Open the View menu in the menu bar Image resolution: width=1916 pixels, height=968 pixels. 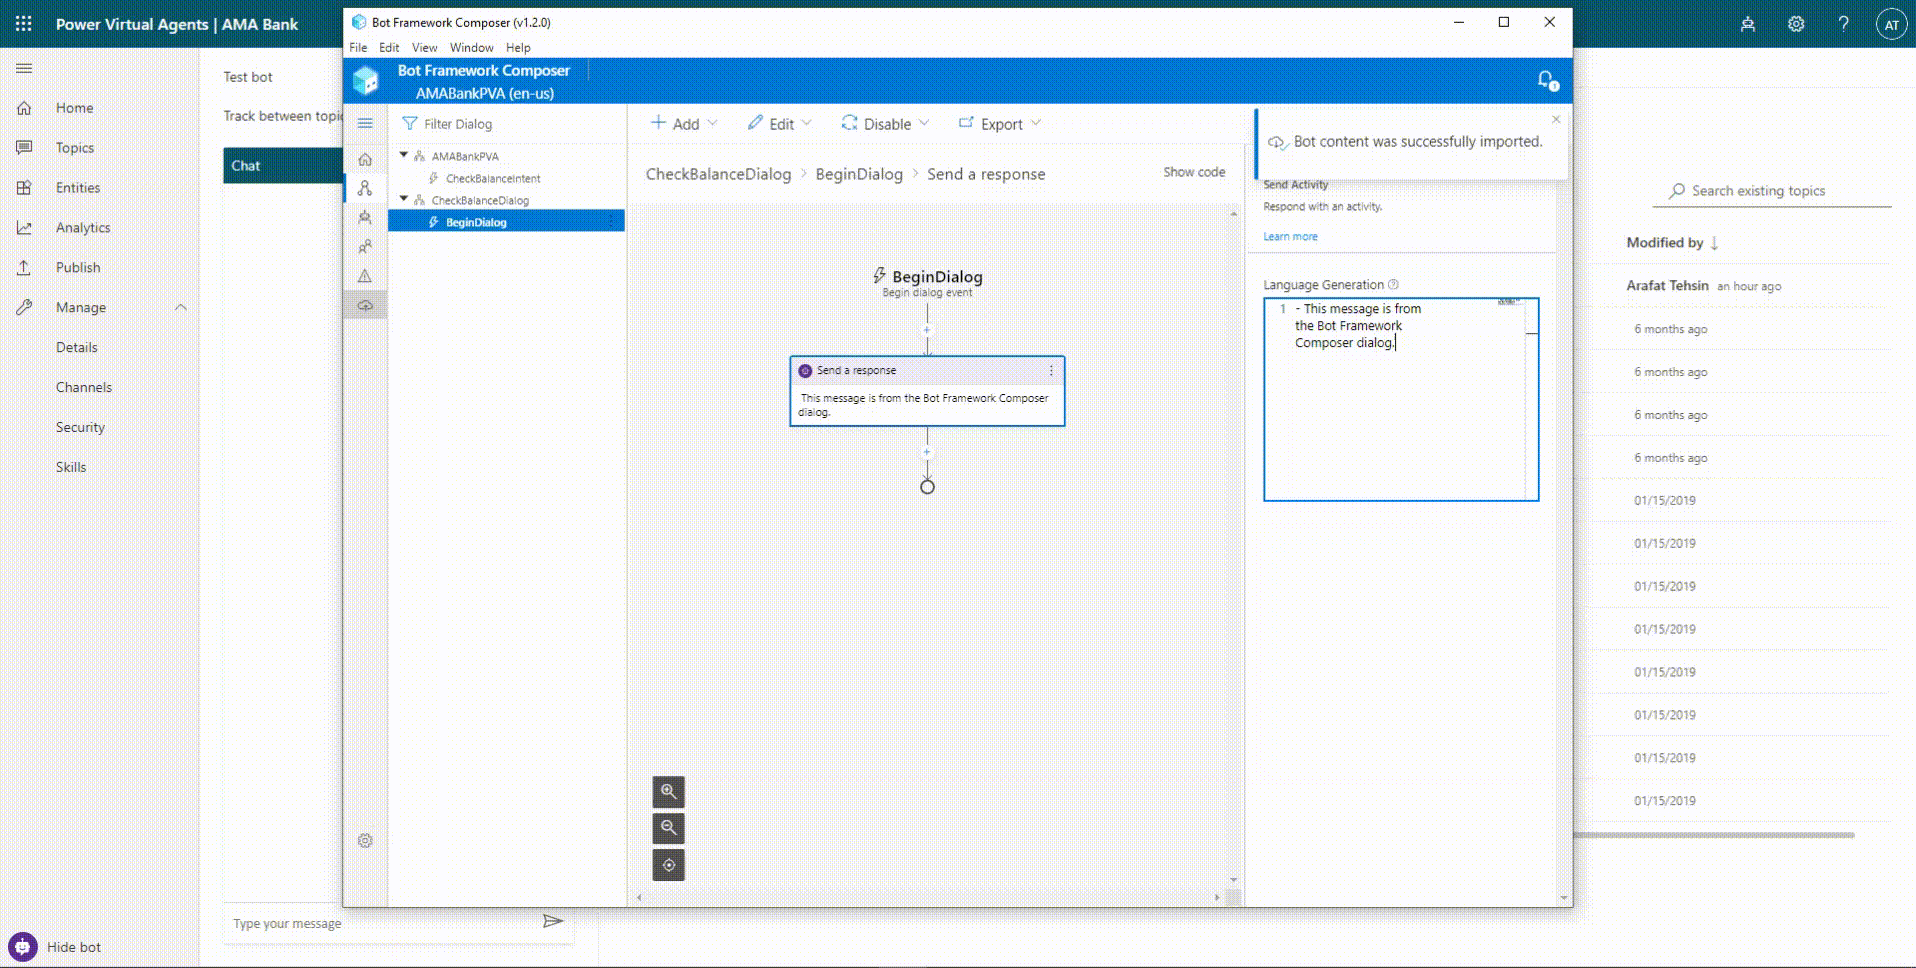click(424, 47)
